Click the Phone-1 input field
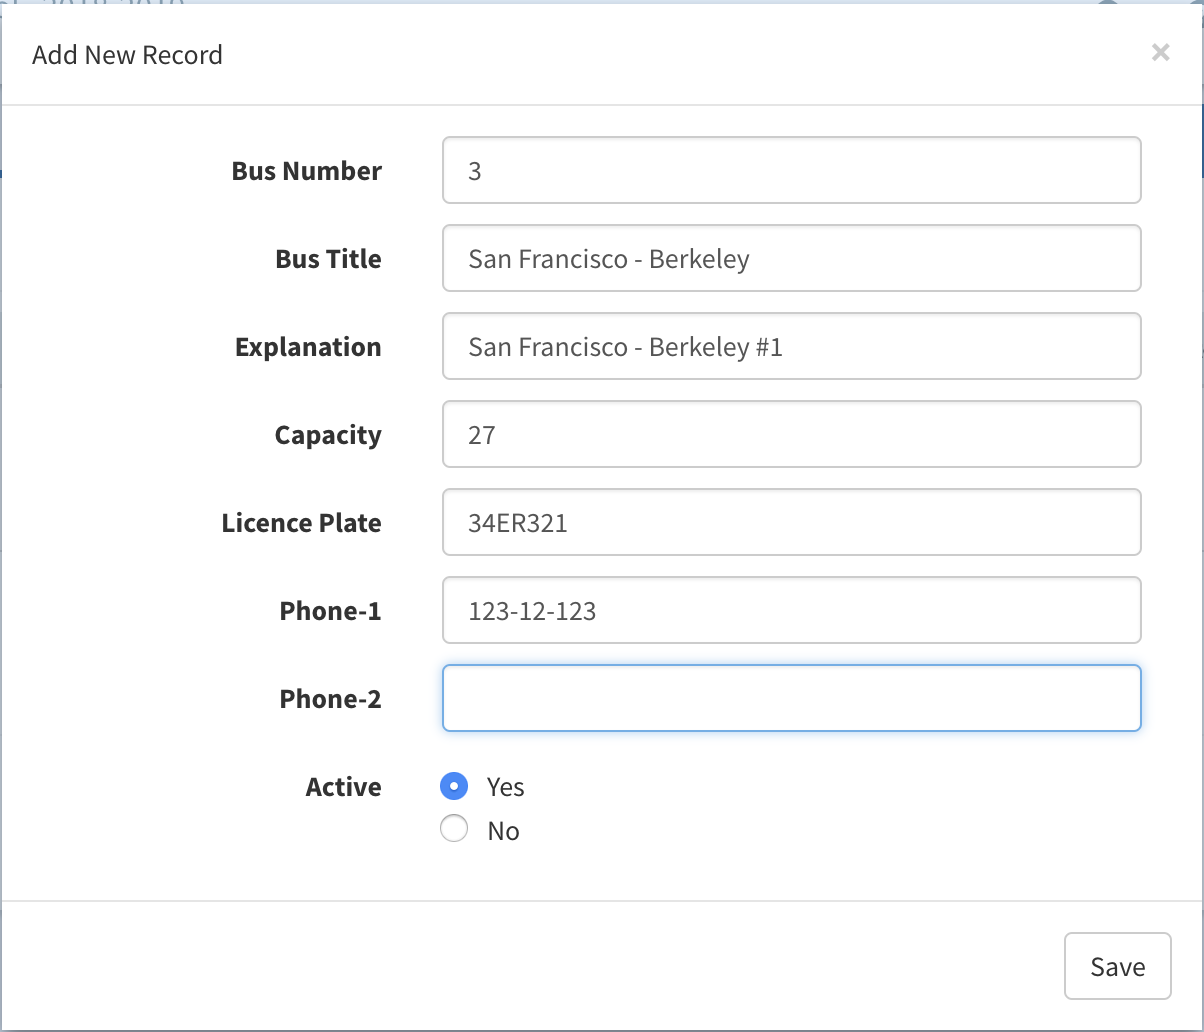Viewport: 1204px width, 1032px height. 791,611
